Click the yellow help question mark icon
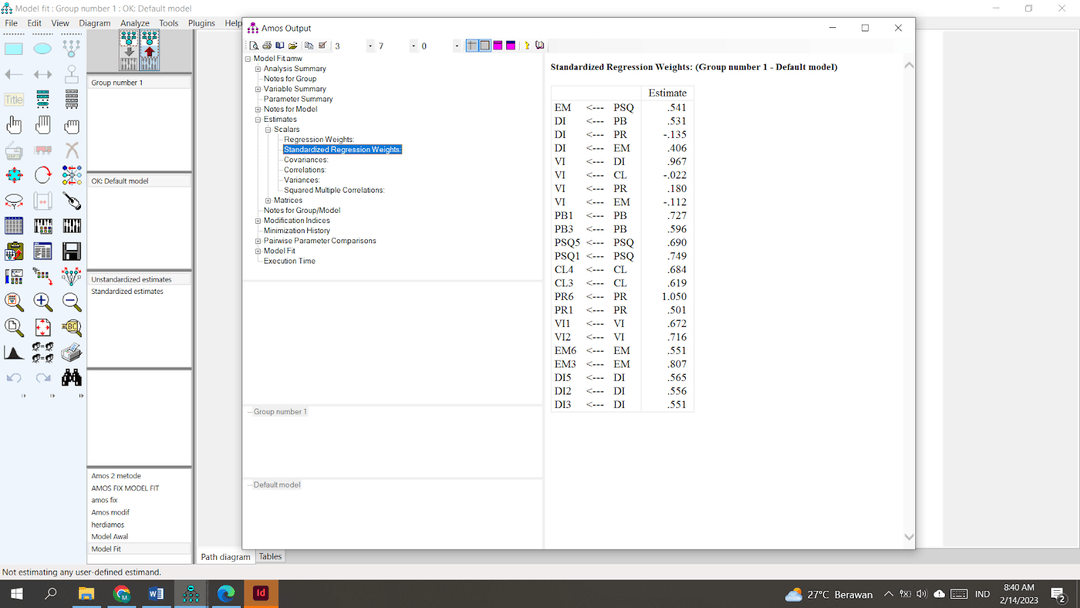Screen dimensions: 1080x608 (527, 45)
